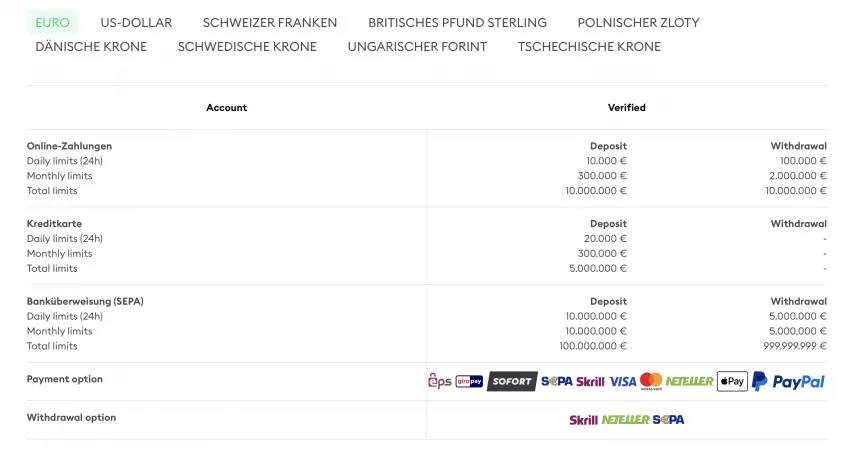Click Neteller logo in Withdrawal option row
The width and height of the screenshot is (860, 451).
tap(626, 420)
